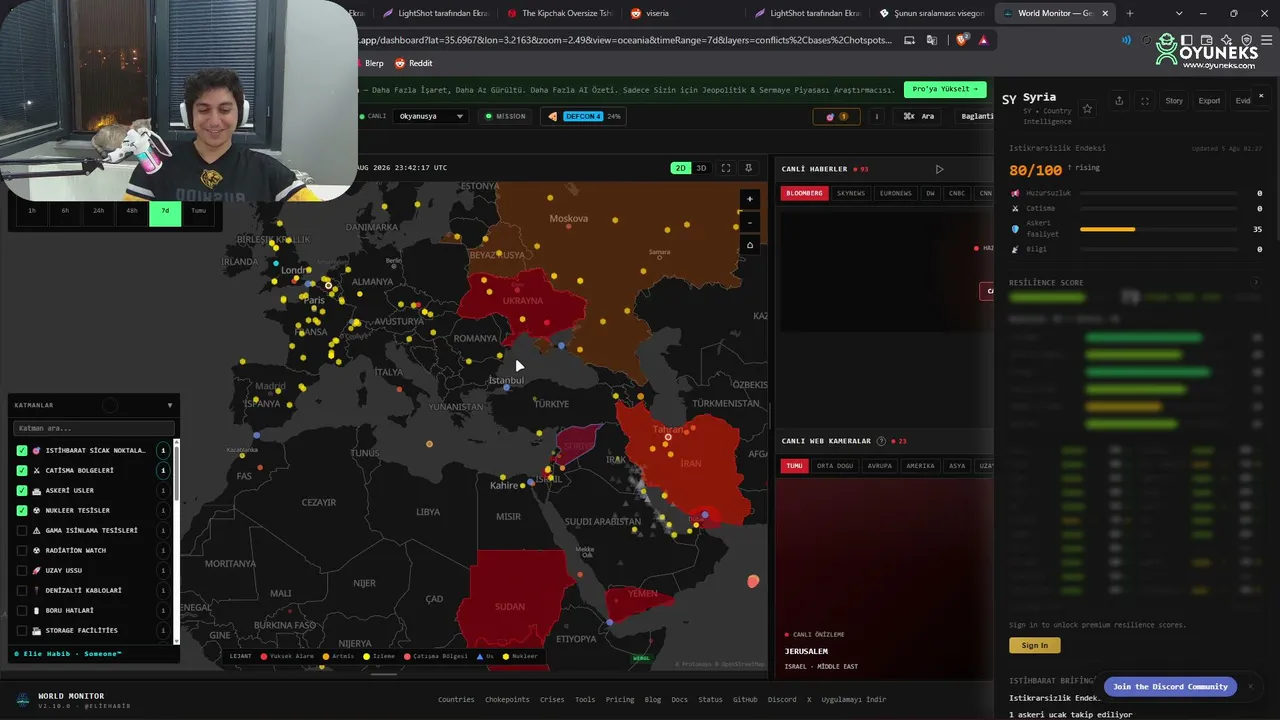Image resolution: width=1280 pixels, height=720 pixels.
Task: Select the 24h time range
Action: coord(98,211)
